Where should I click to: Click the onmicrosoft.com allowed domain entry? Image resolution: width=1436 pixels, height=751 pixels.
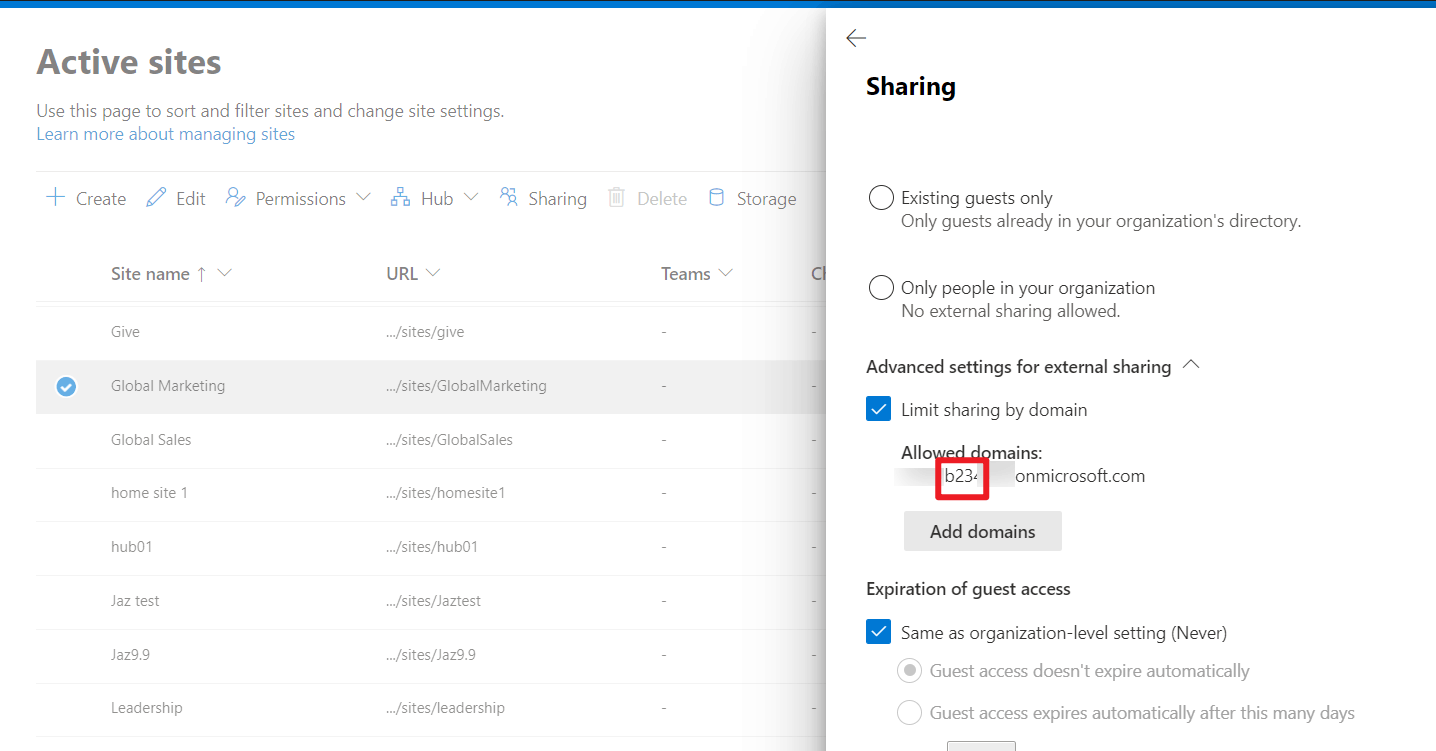pos(1020,476)
